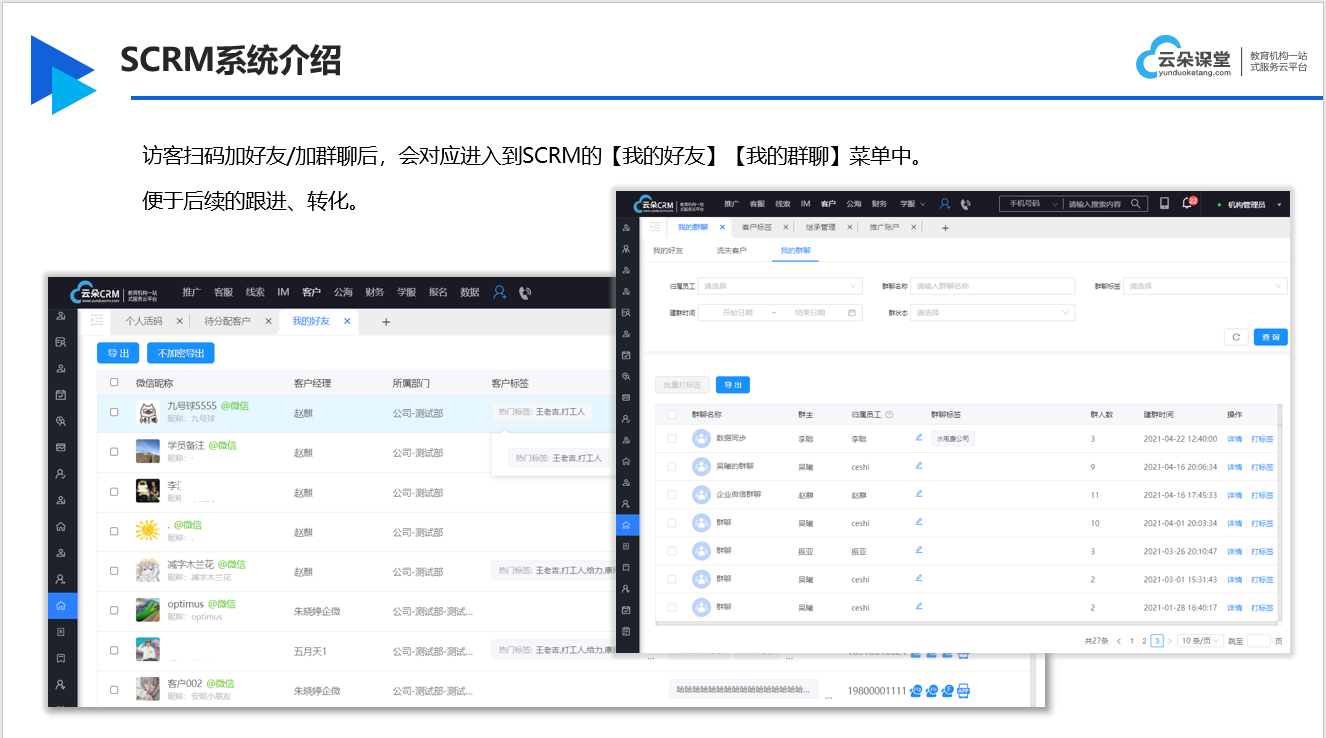The image size is (1326, 738).
Task: Click the 请输入群聊名称 input field
Action: 992,286
